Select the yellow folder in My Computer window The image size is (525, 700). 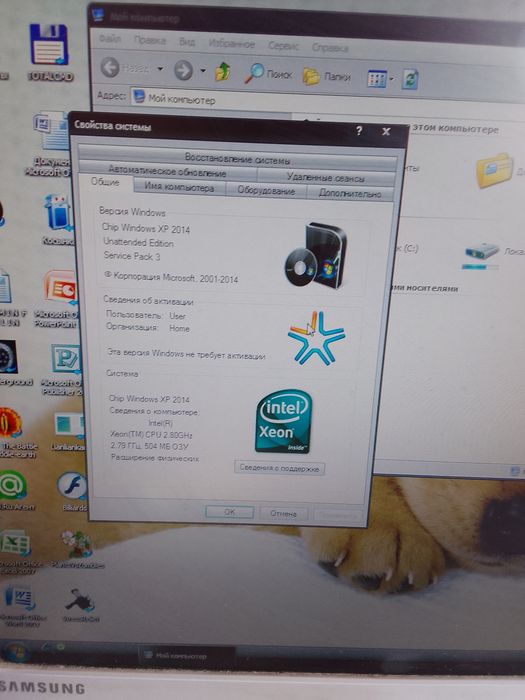tap(493, 171)
